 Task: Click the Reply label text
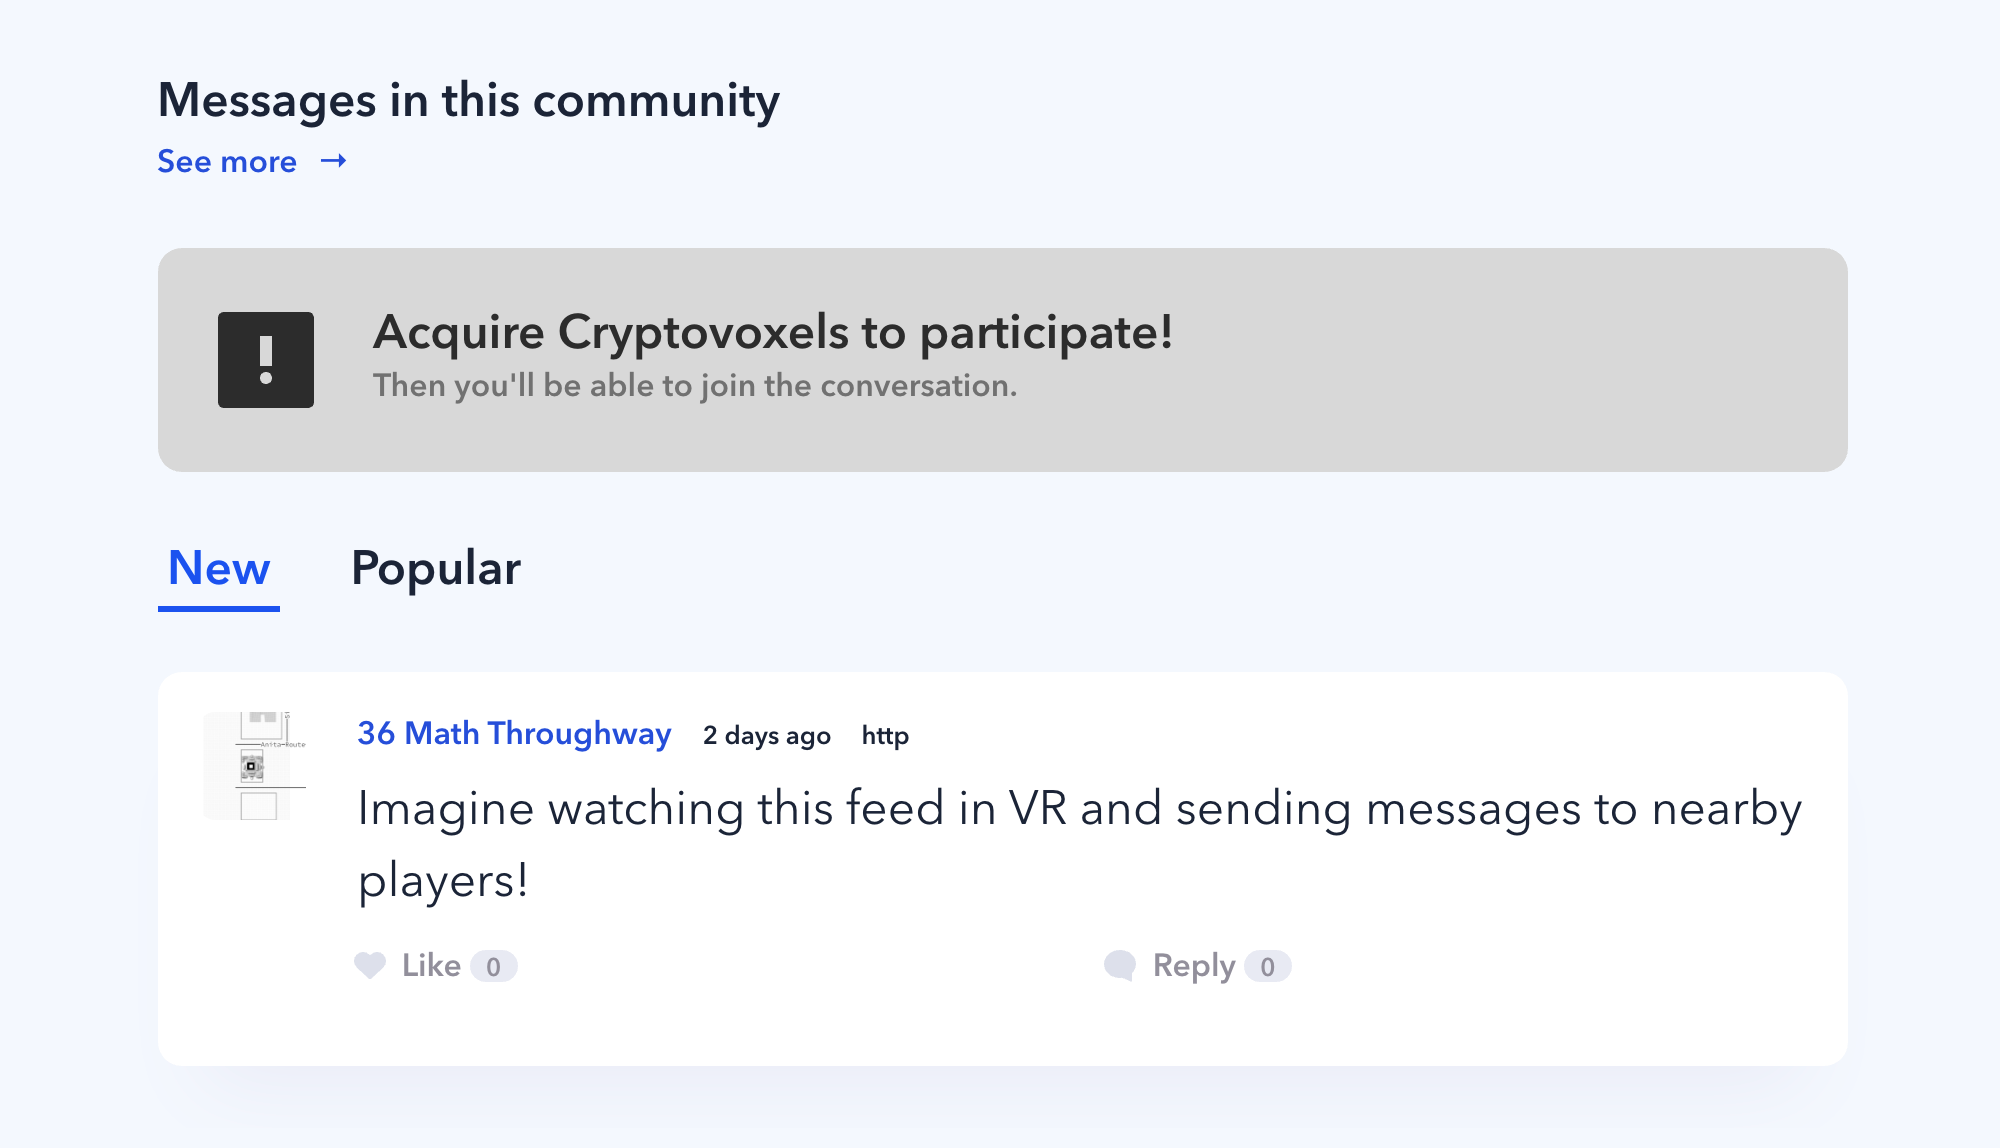click(1194, 965)
